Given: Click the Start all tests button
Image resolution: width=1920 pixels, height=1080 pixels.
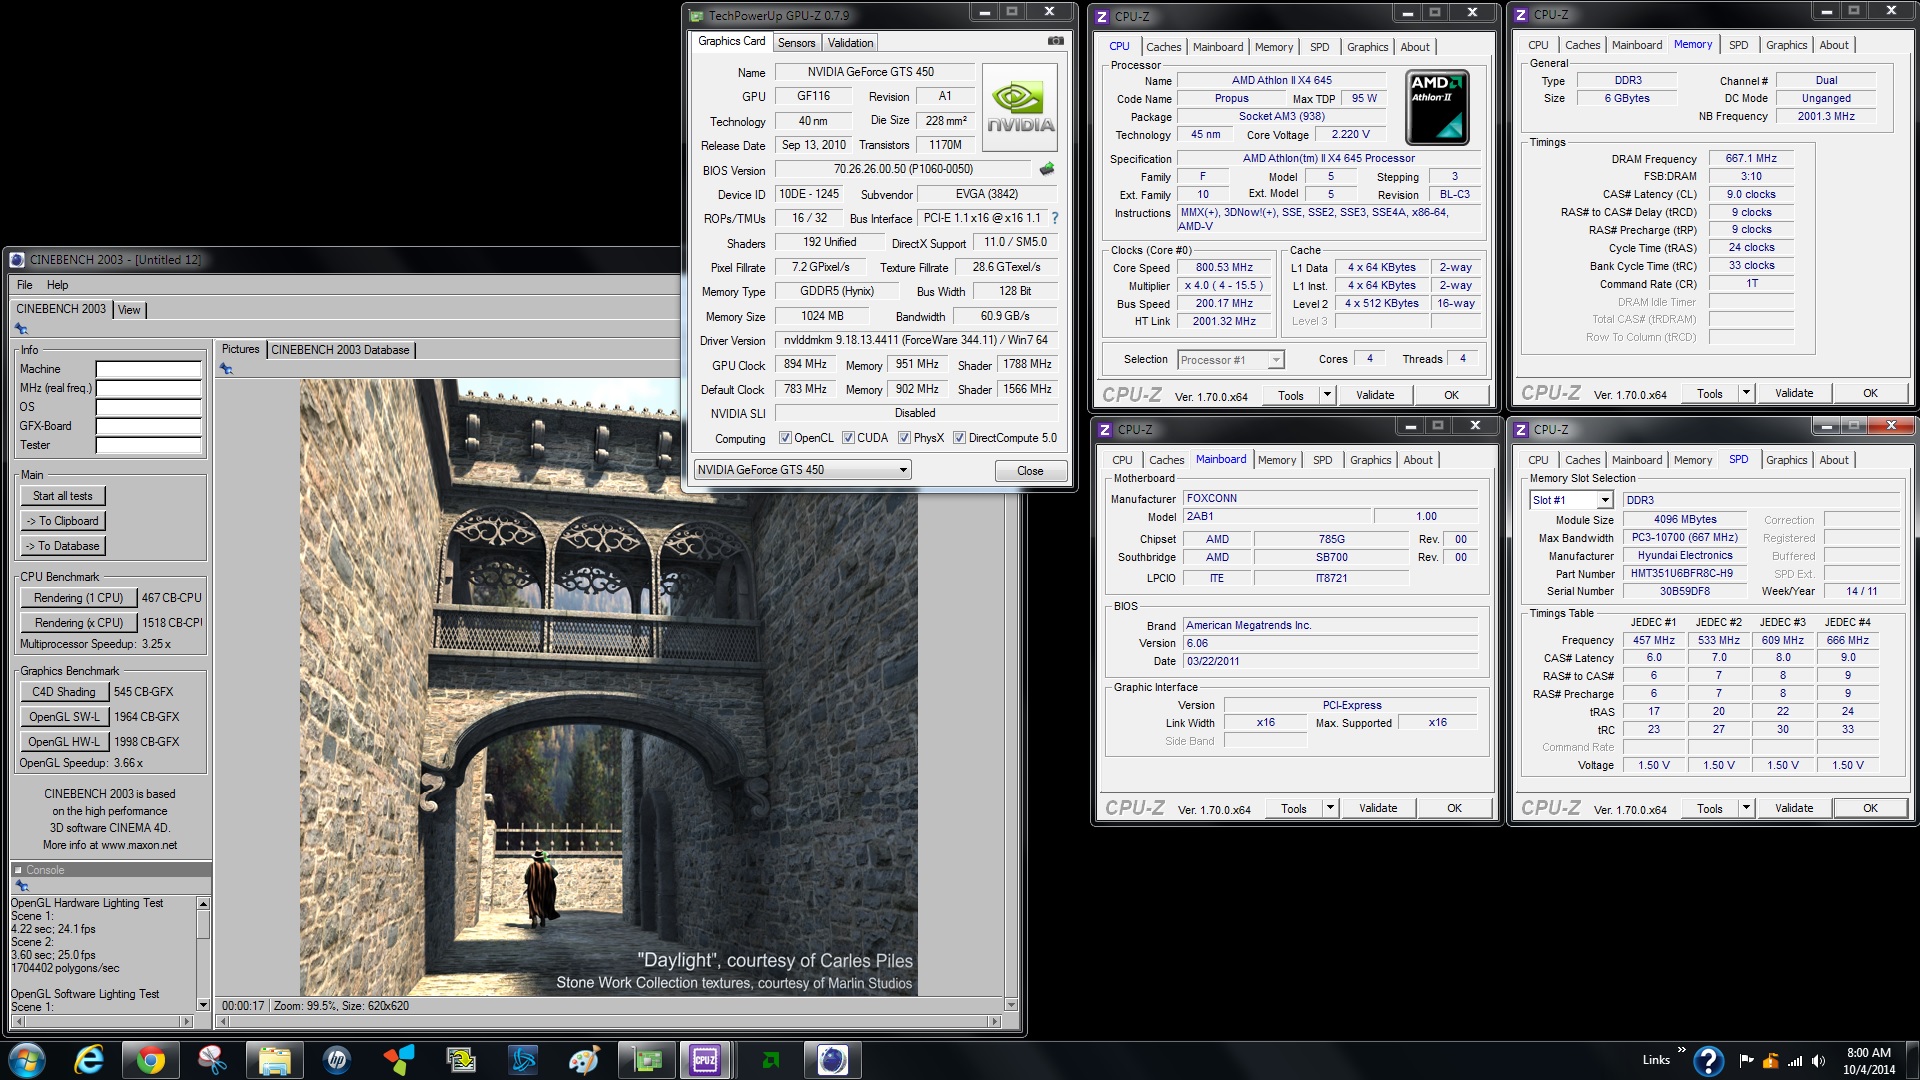Looking at the screenshot, I should [62, 496].
